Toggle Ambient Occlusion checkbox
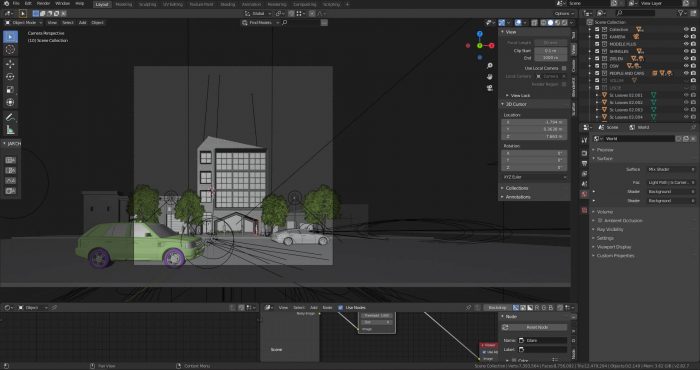The height and width of the screenshot is (370, 700). click(x=600, y=220)
